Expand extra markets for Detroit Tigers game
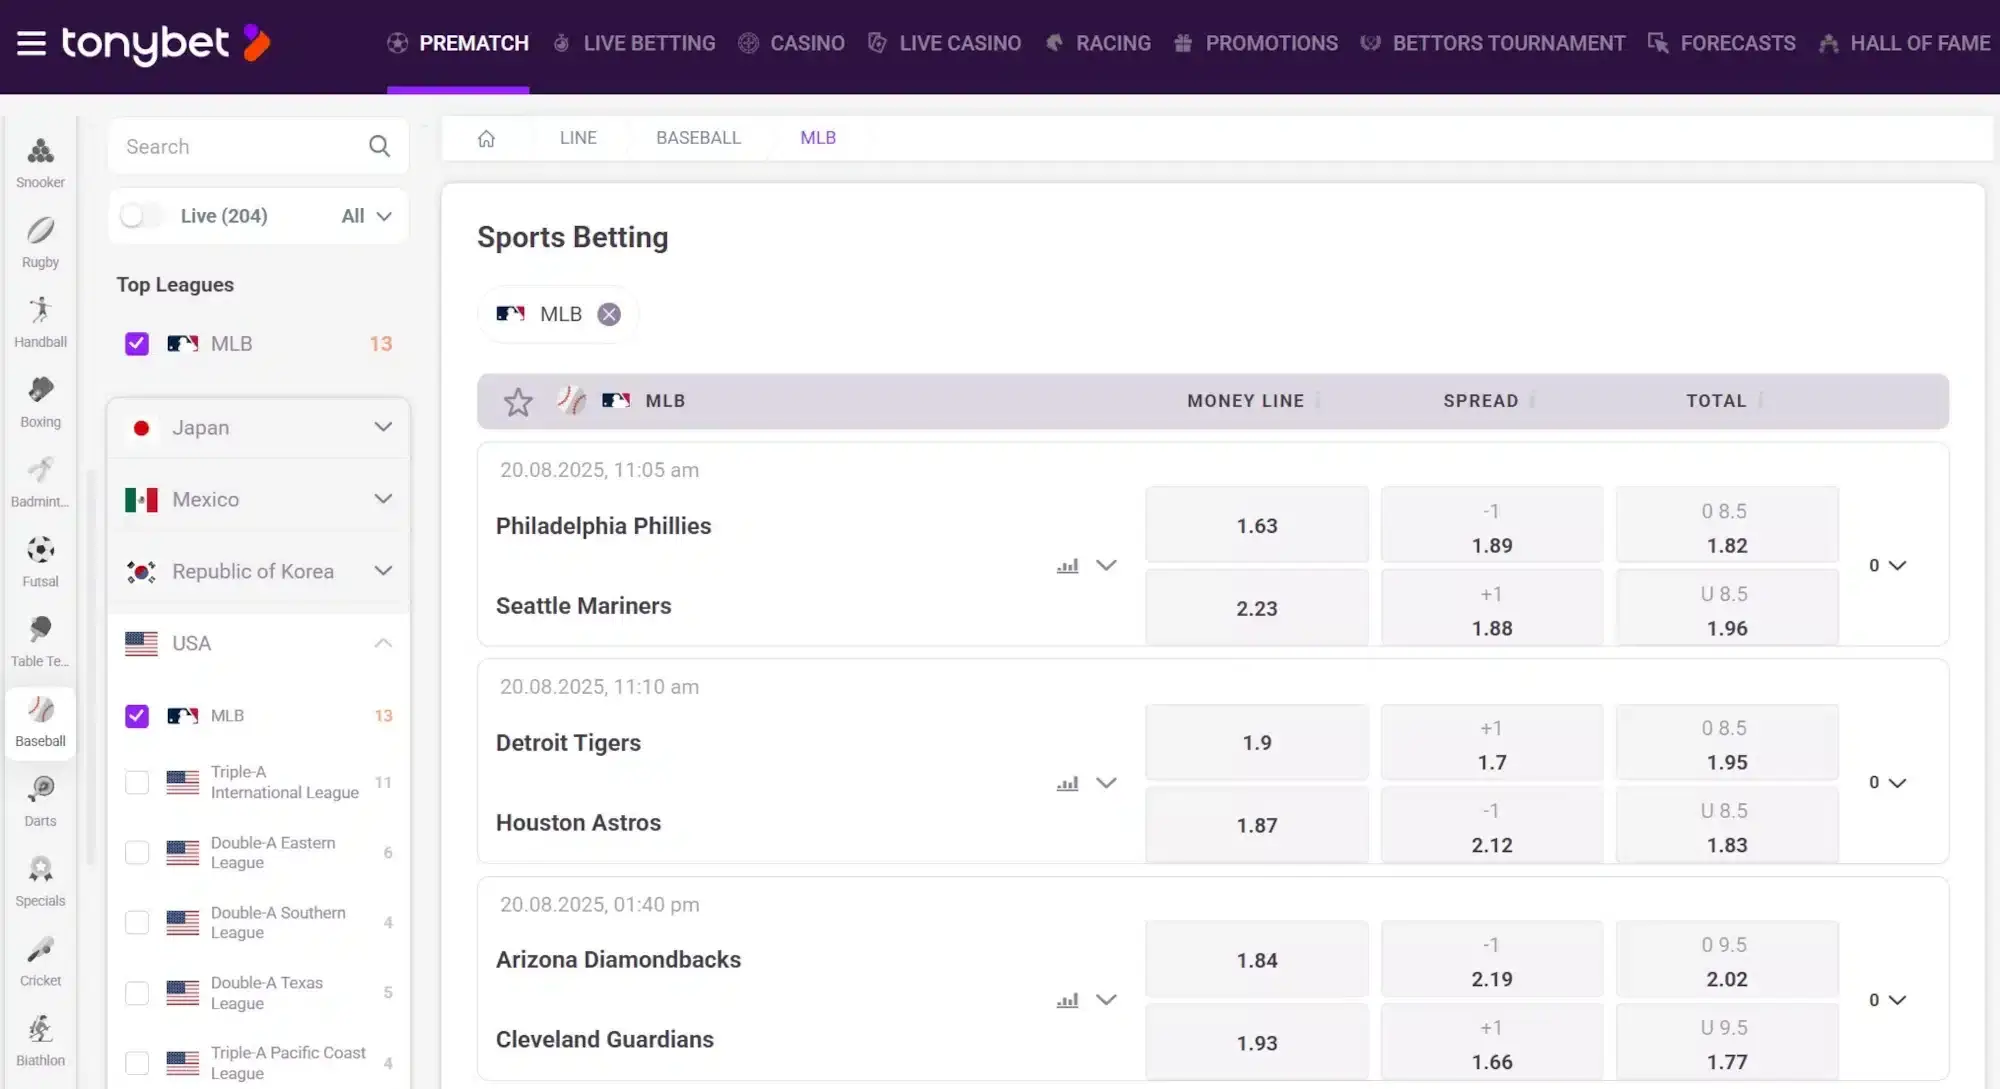This screenshot has width=2000, height=1089. (x=1107, y=783)
